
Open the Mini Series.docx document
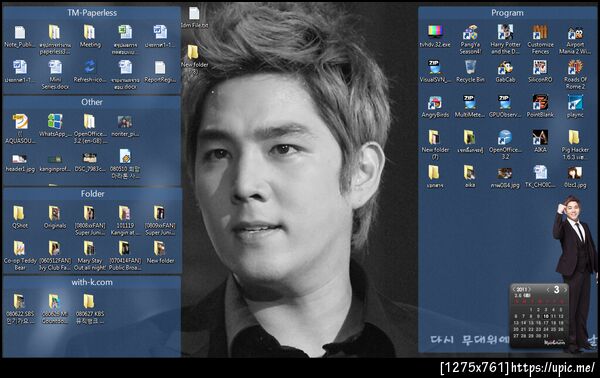(55, 75)
